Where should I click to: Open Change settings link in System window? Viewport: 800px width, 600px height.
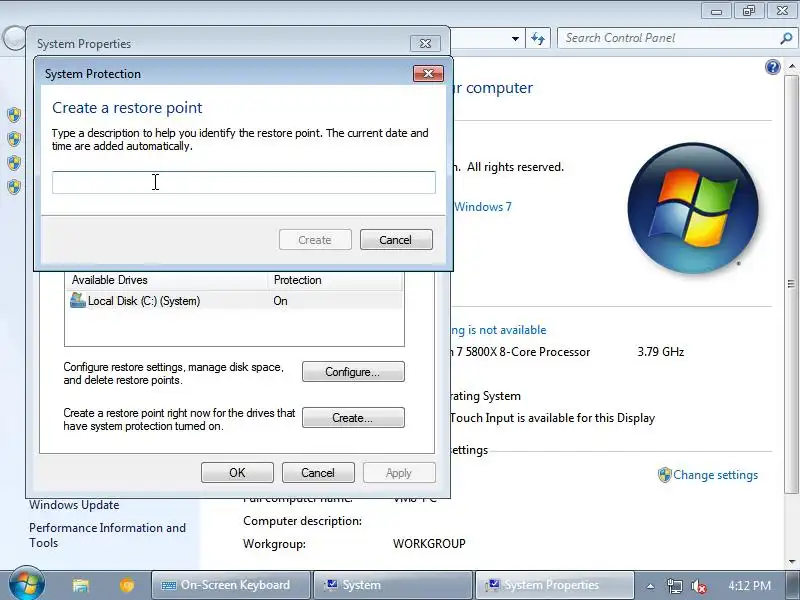pyautogui.click(x=715, y=475)
